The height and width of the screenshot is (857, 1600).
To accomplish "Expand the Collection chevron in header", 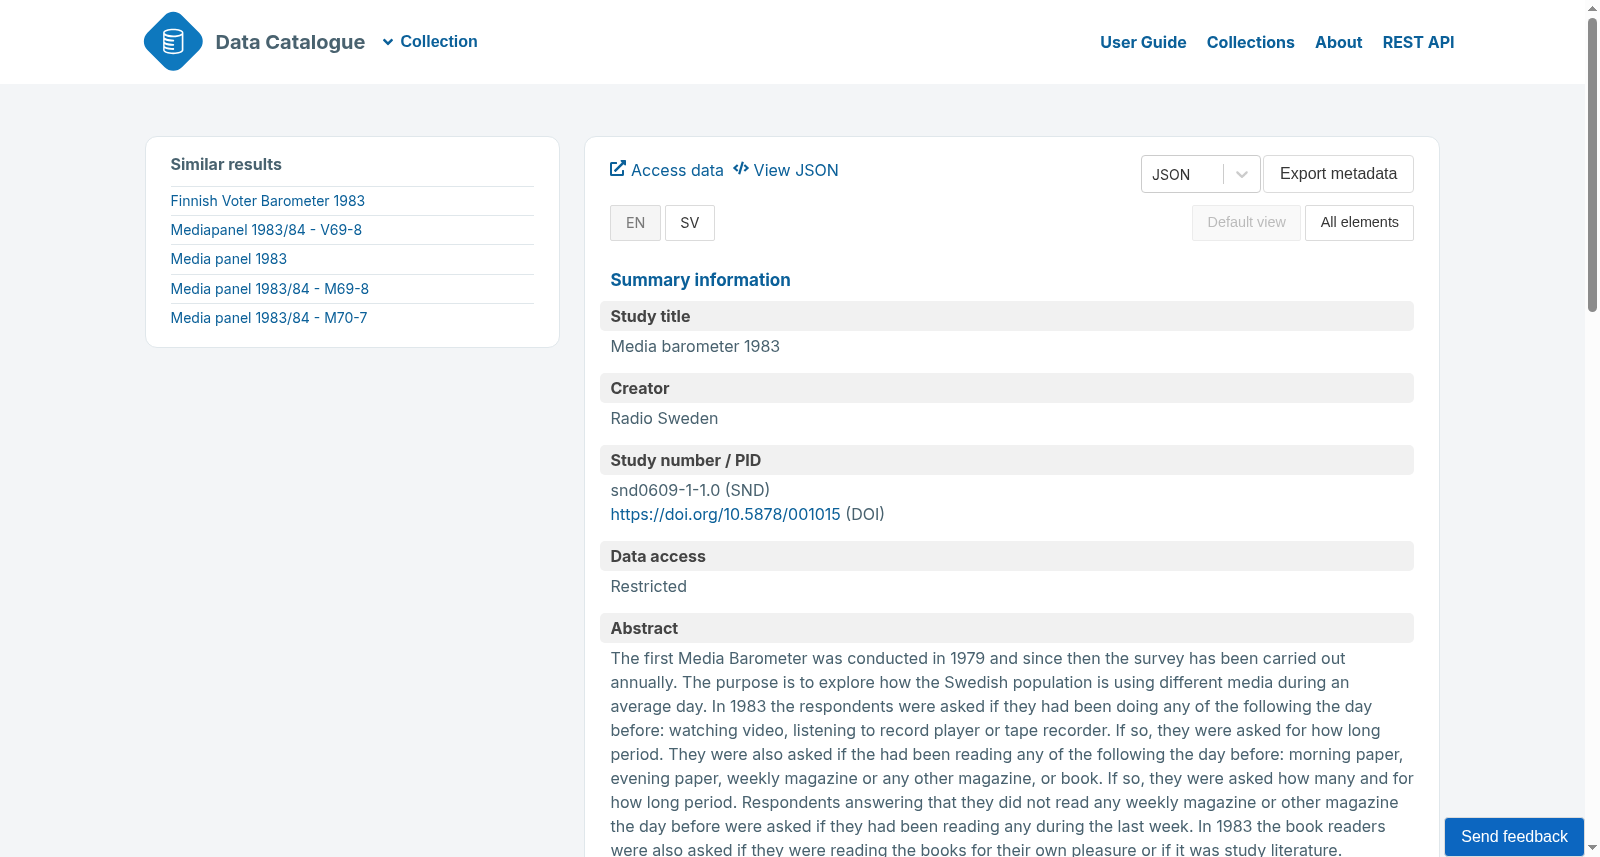I will (x=388, y=42).
